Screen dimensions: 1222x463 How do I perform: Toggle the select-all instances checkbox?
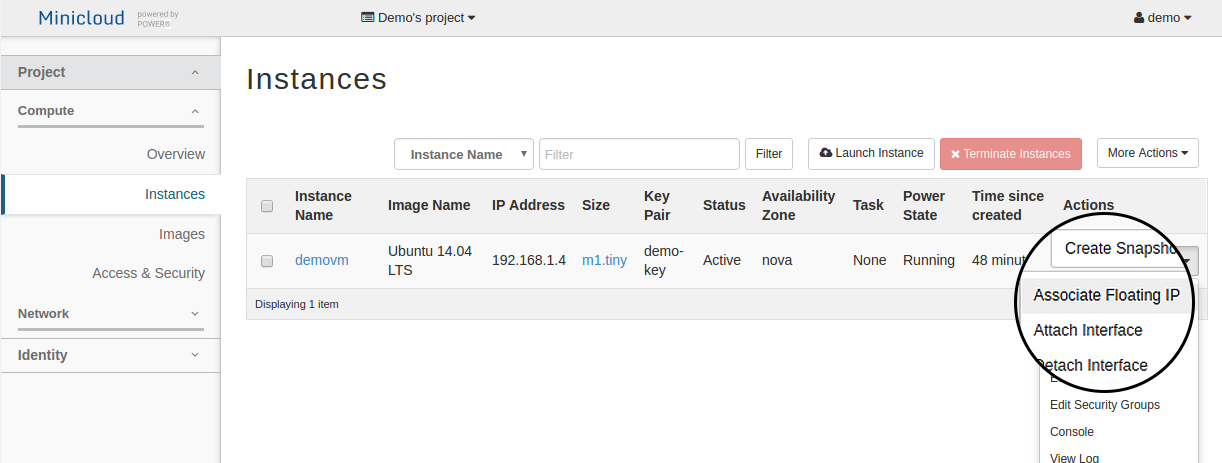coord(267,206)
